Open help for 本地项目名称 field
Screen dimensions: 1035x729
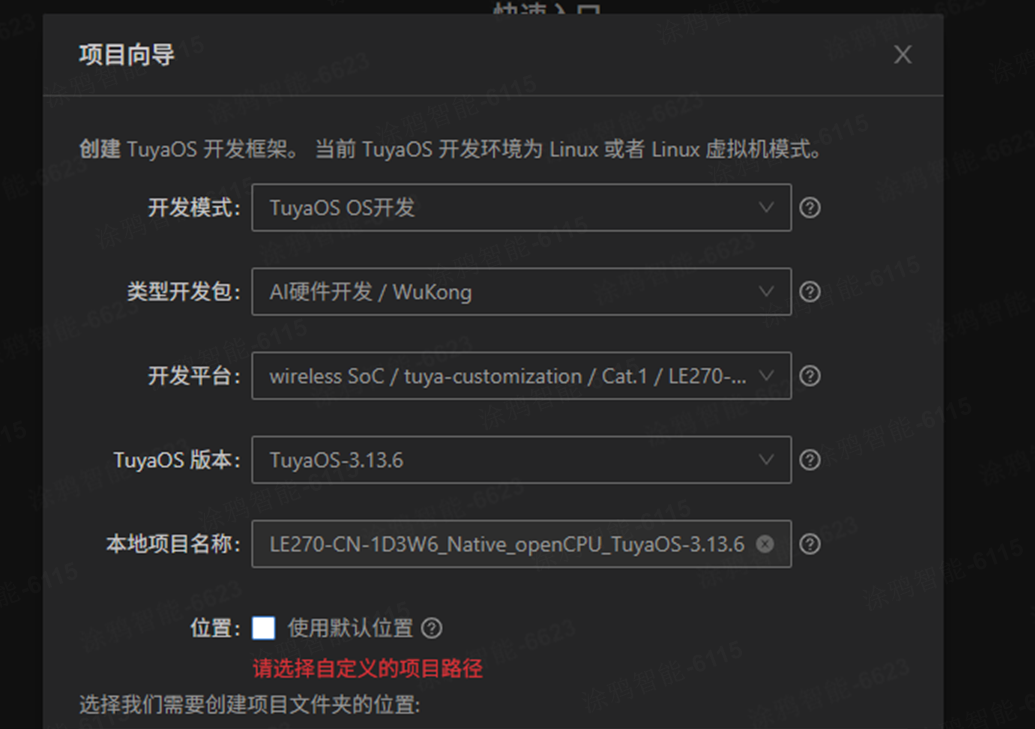click(810, 544)
